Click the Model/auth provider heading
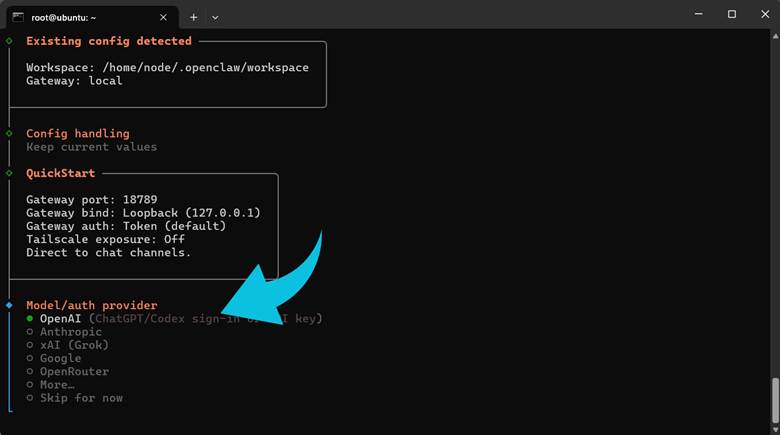780x435 pixels. click(x=92, y=305)
